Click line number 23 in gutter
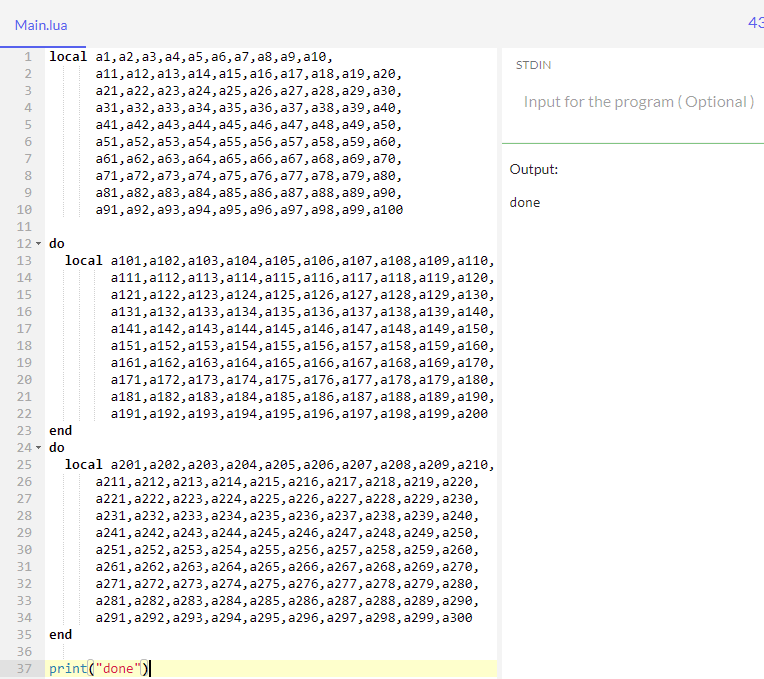The width and height of the screenshot is (764, 679). pos(24,431)
